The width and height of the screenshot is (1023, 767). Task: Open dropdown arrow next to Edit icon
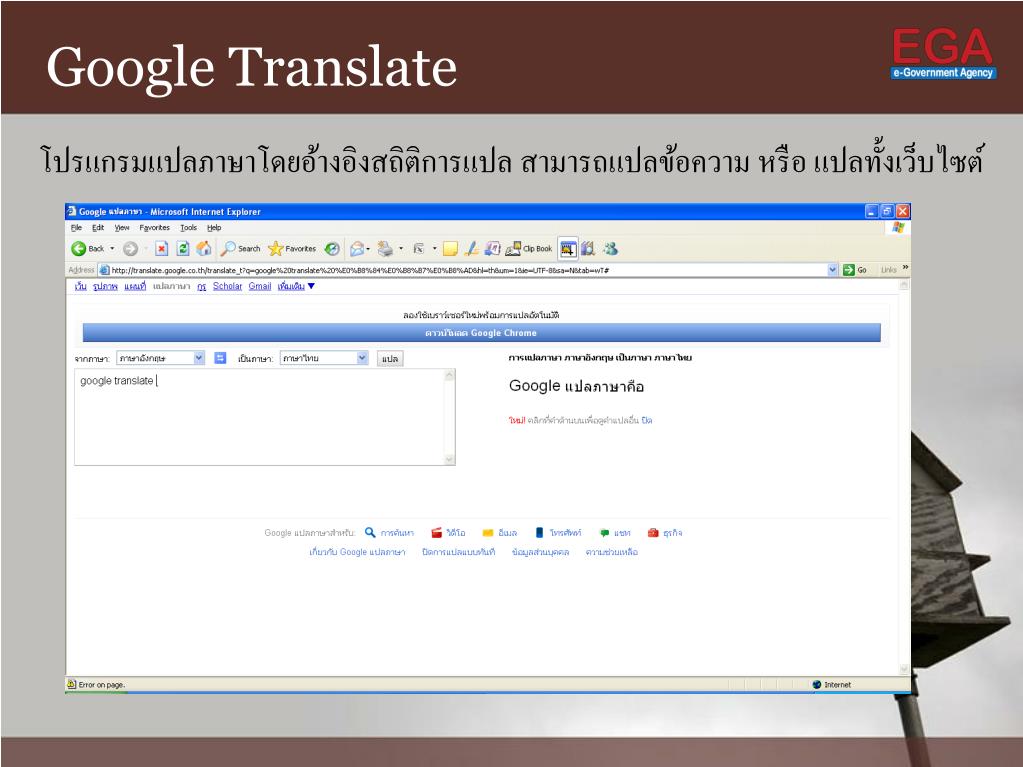(x=435, y=248)
